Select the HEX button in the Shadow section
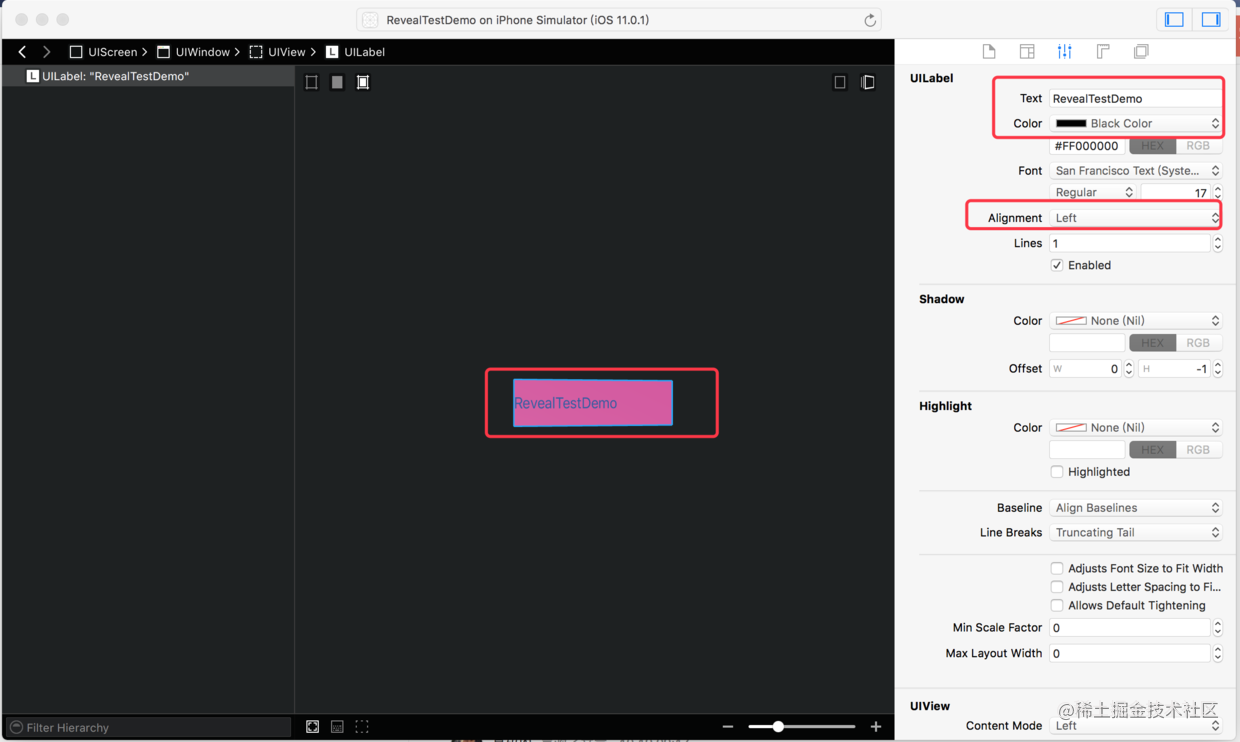The height and width of the screenshot is (742, 1240). tap(1152, 343)
